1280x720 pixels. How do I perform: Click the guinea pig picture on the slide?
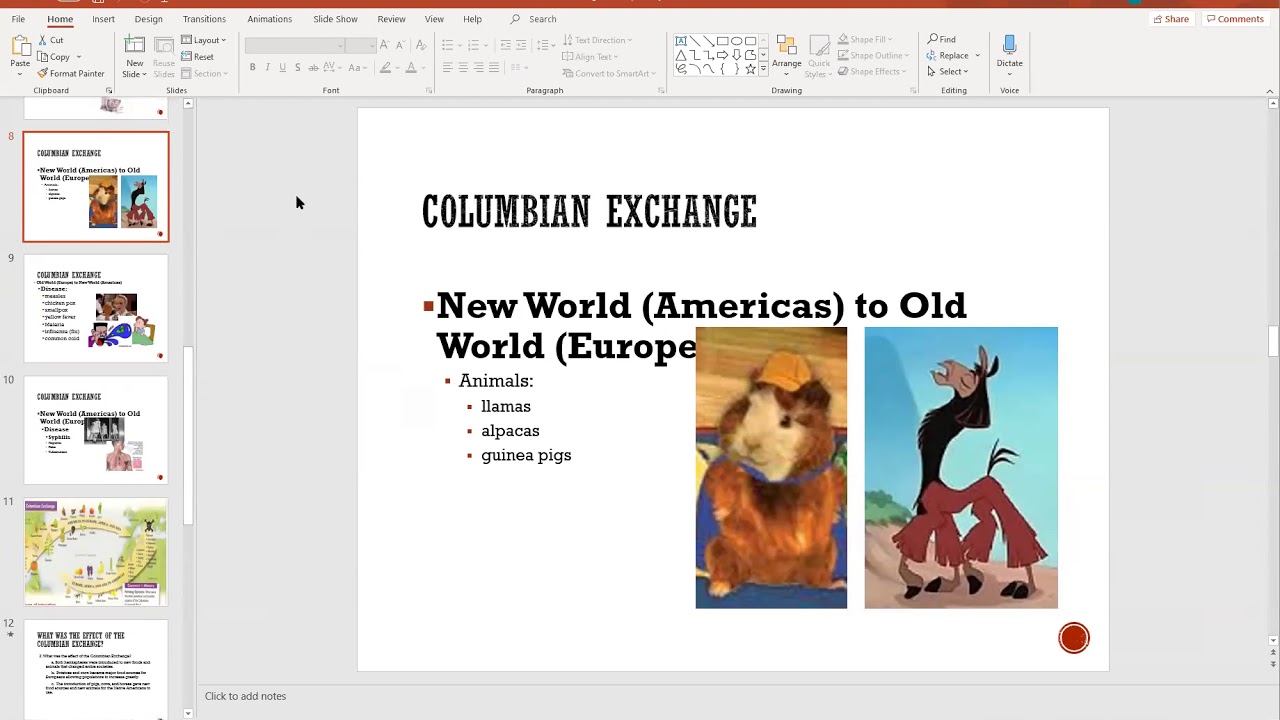click(771, 467)
